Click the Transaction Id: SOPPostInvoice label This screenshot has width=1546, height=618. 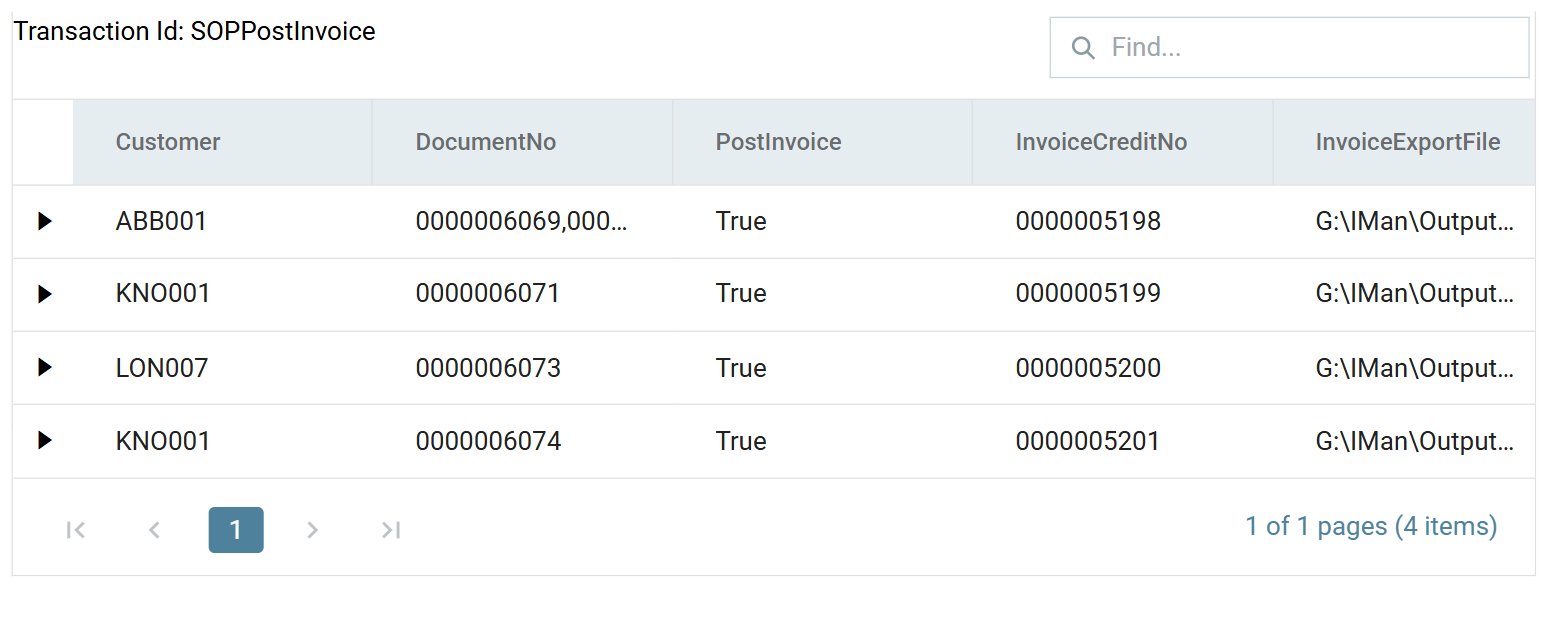click(x=195, y=31)
